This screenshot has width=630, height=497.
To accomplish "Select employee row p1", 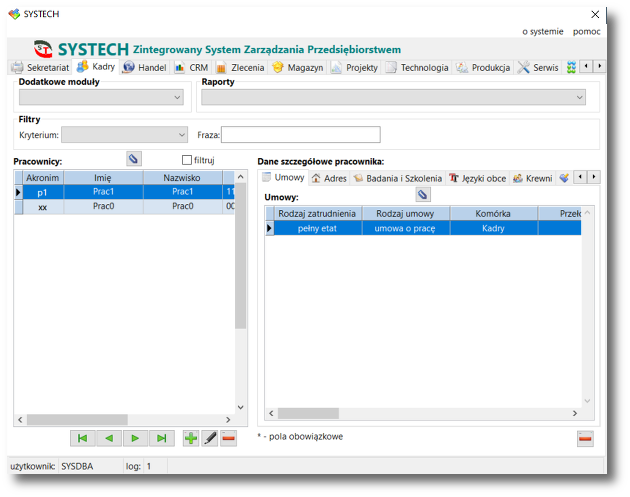I will click(124, 192).
